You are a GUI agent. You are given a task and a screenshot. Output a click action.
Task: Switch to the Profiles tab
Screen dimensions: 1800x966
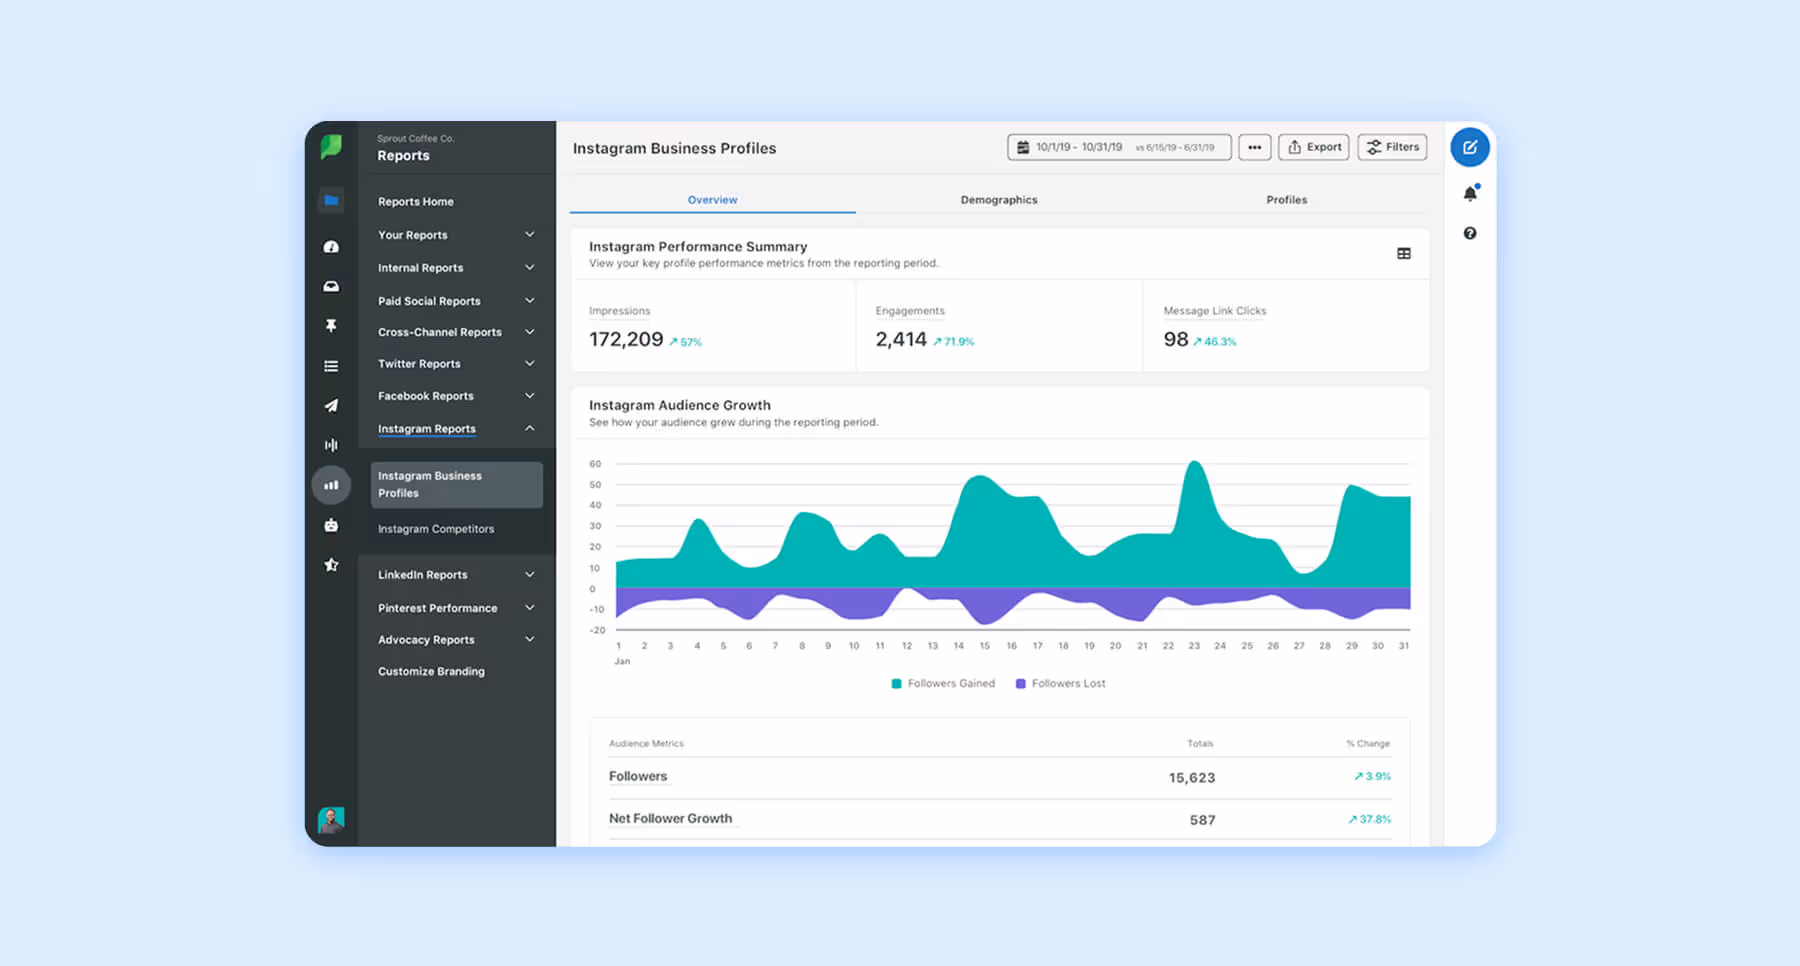click(1286, 199)
